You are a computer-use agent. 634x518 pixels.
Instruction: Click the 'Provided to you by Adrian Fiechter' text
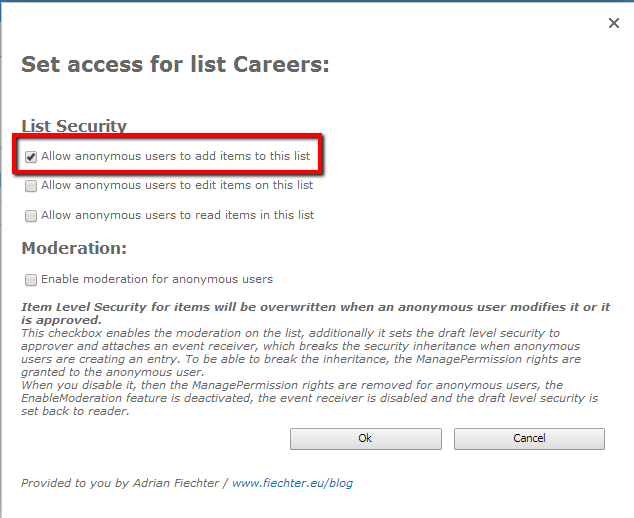[124, 483]
